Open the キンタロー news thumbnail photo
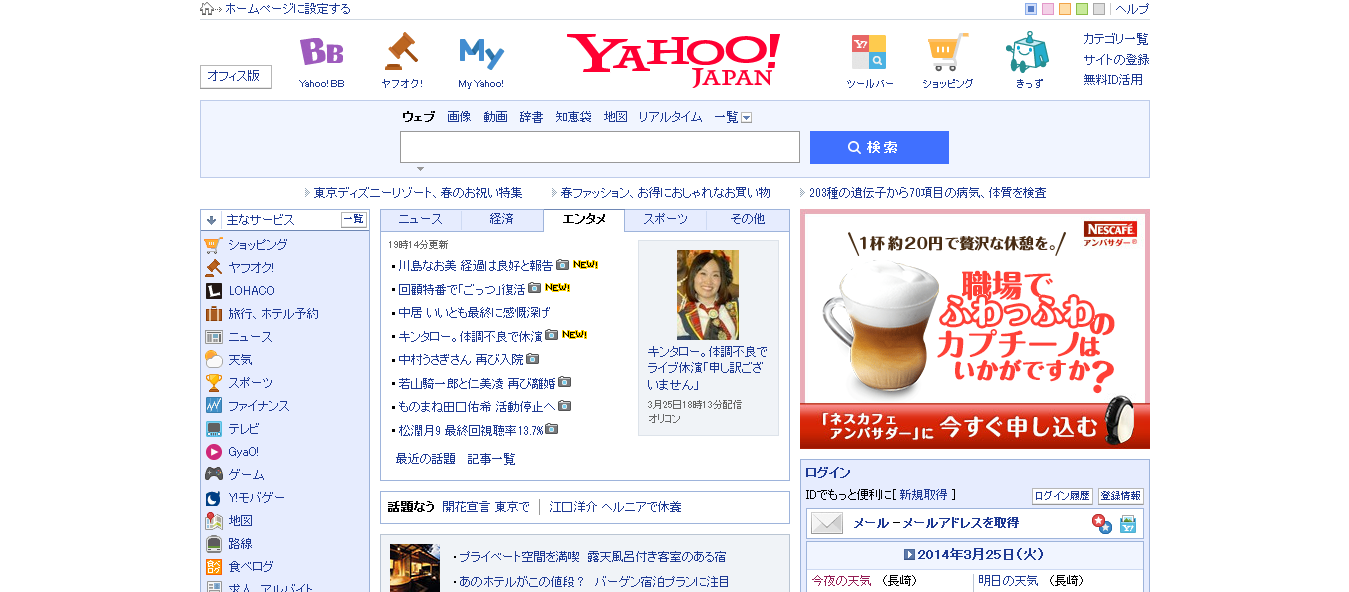Image resolution: width=1349 pixels, height=592 pixels. click(x=708, y=295)
